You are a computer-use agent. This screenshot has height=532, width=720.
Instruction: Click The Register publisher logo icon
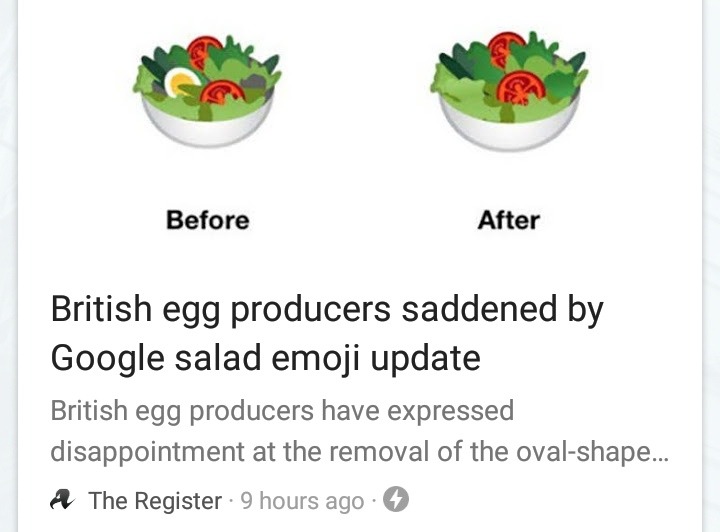click(x=62, y=499)
